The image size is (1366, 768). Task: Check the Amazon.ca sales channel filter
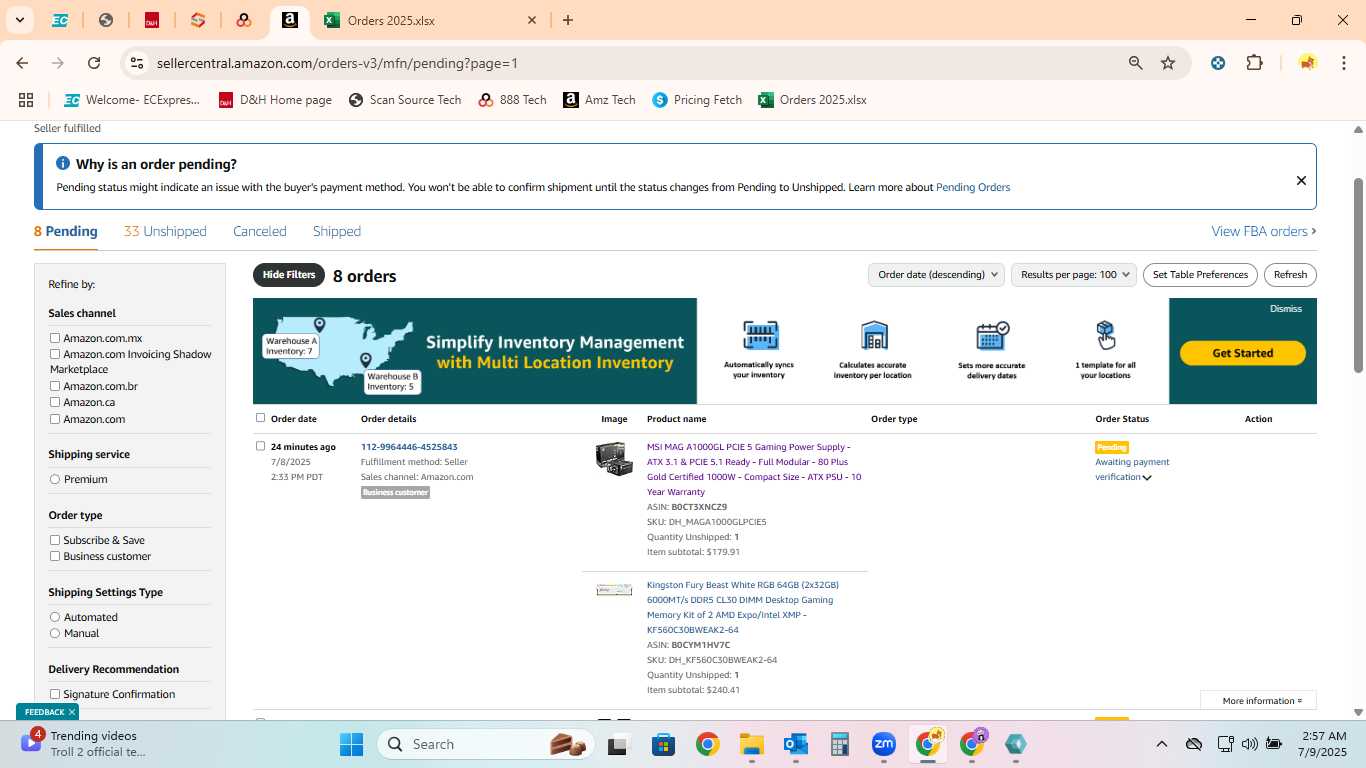click(55, 402)
